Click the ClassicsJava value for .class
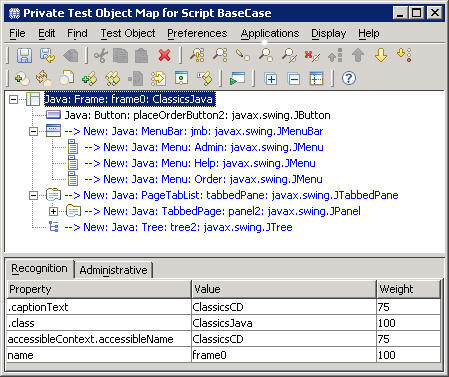Screen dimensions: 449x377 pyautogui.click(x=284, y=323)
